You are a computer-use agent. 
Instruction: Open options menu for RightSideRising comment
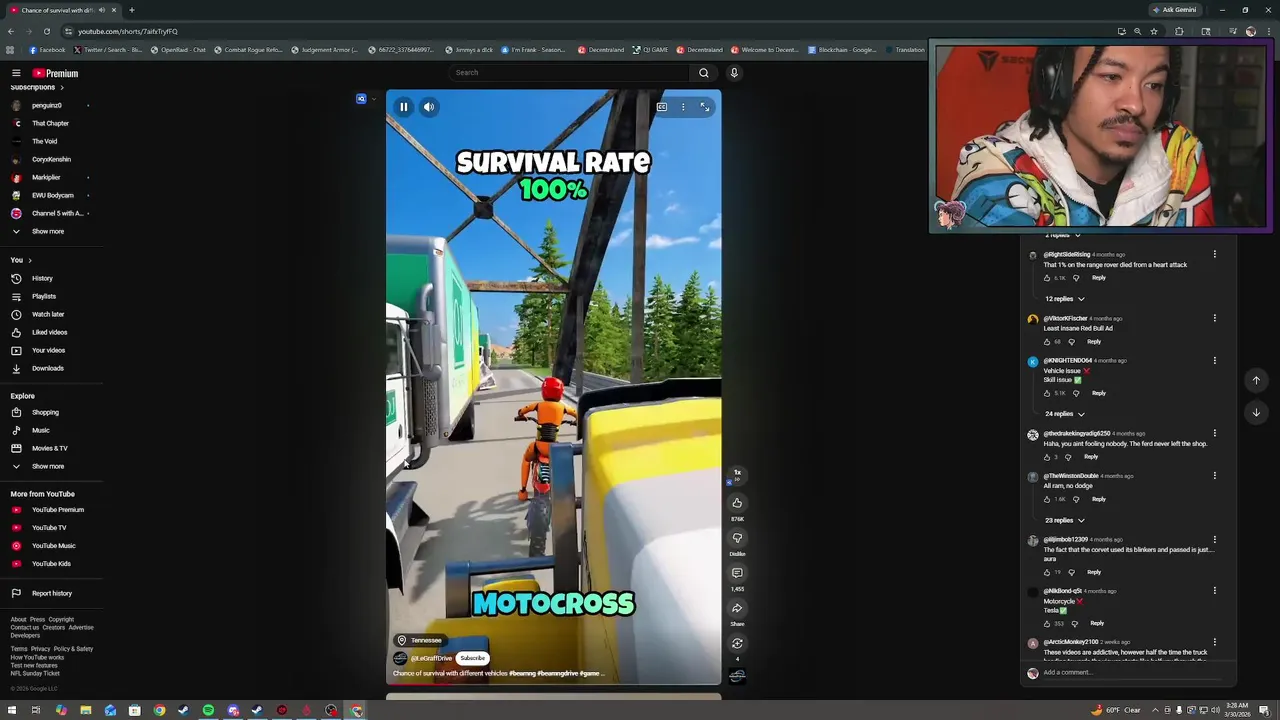tap(1215, 255)
